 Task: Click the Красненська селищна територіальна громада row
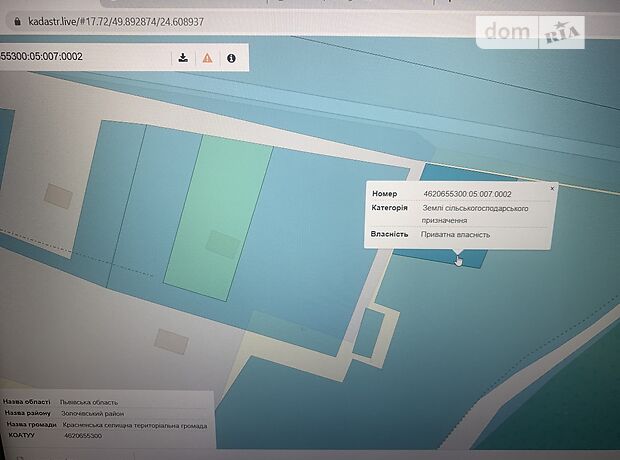(133, 426)
